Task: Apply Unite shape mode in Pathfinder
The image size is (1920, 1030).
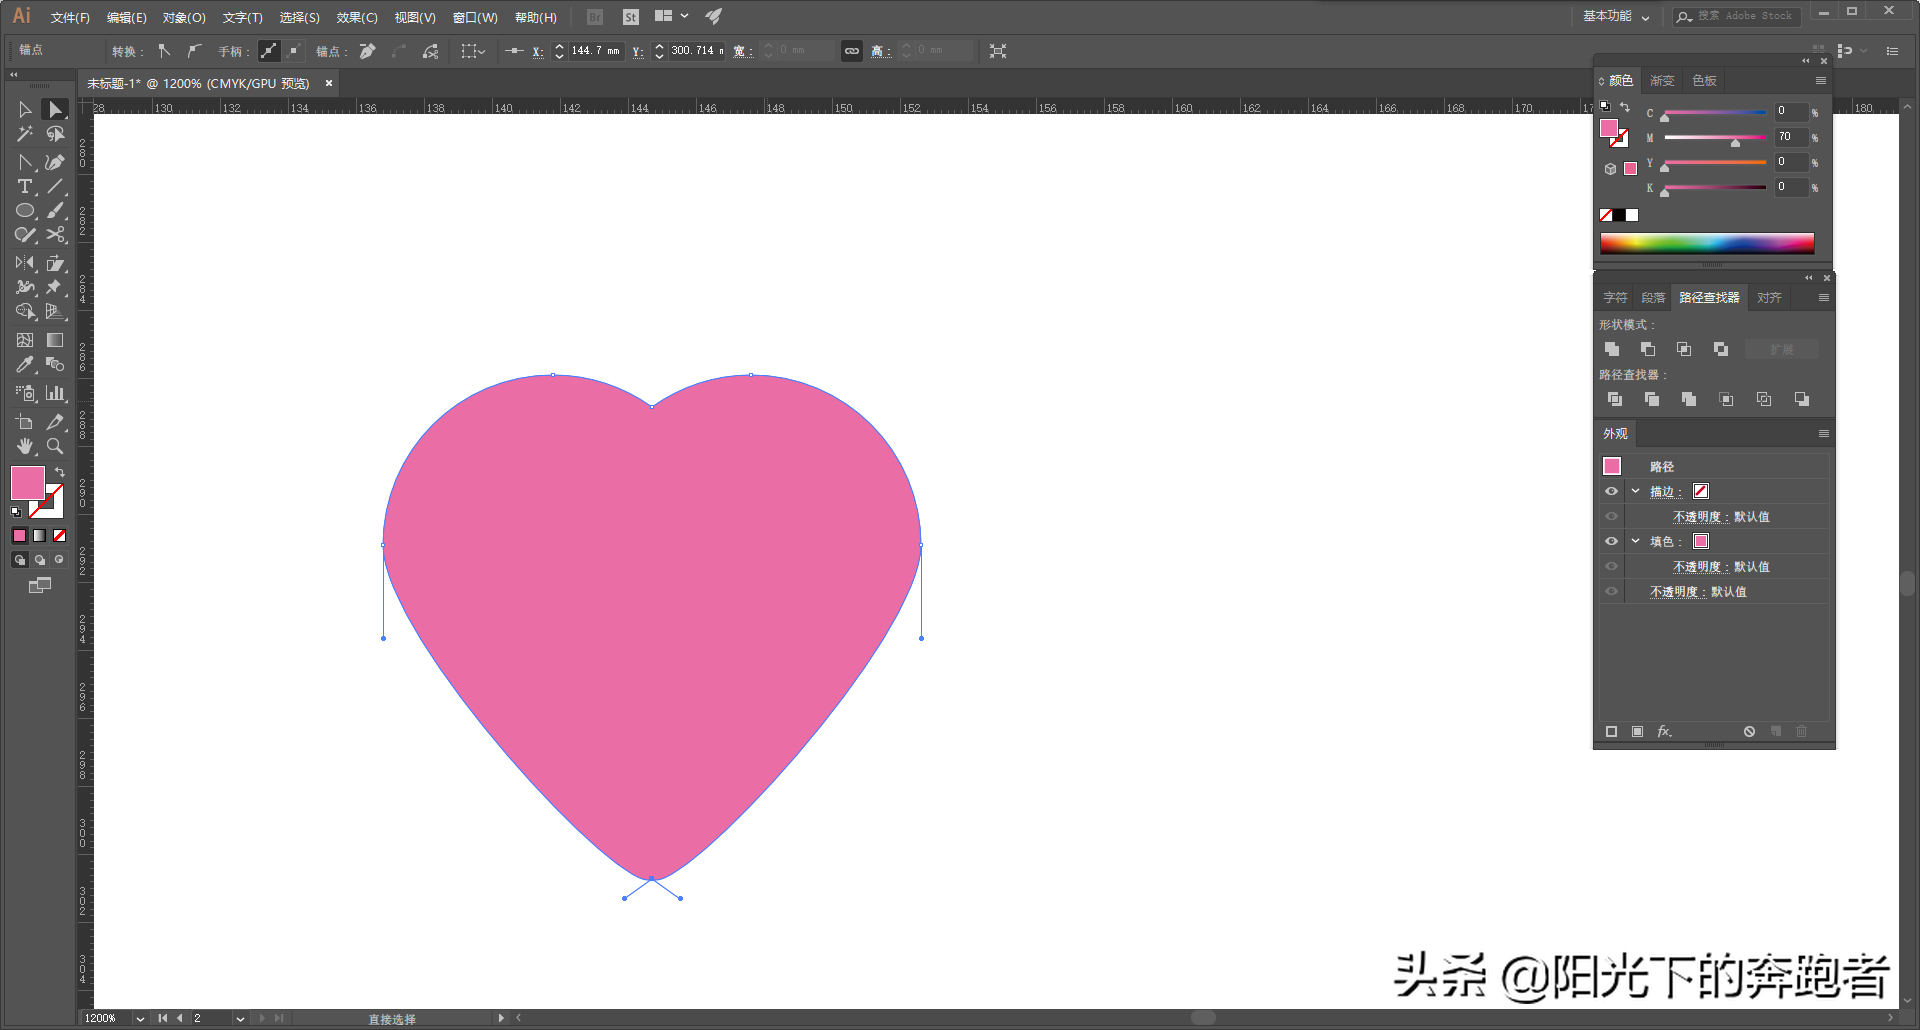Action: (1612, 349)
